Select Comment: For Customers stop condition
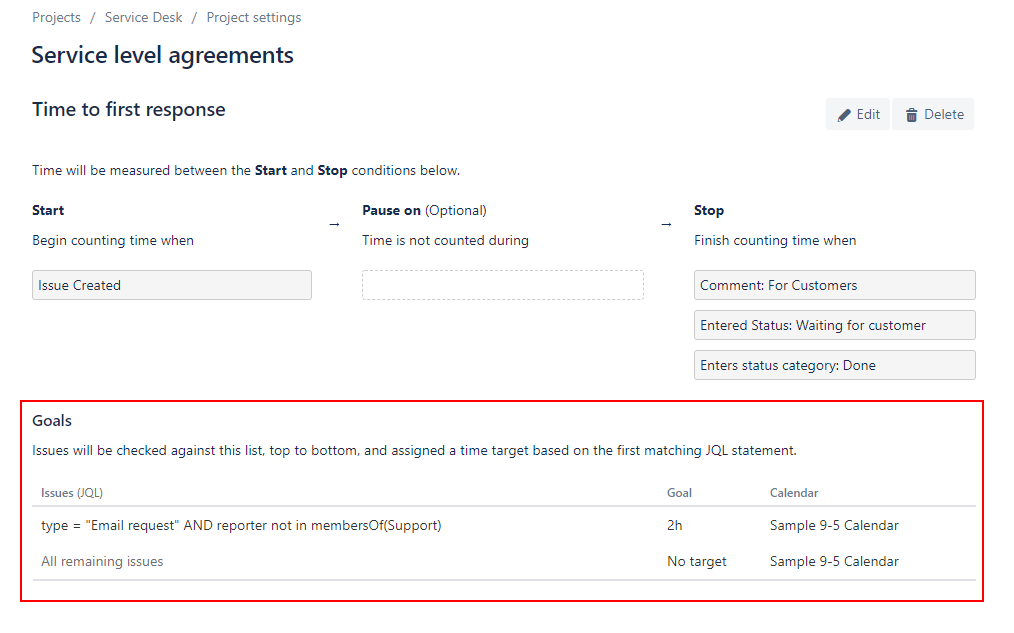 pyautogui.click(x=834, y=285)
